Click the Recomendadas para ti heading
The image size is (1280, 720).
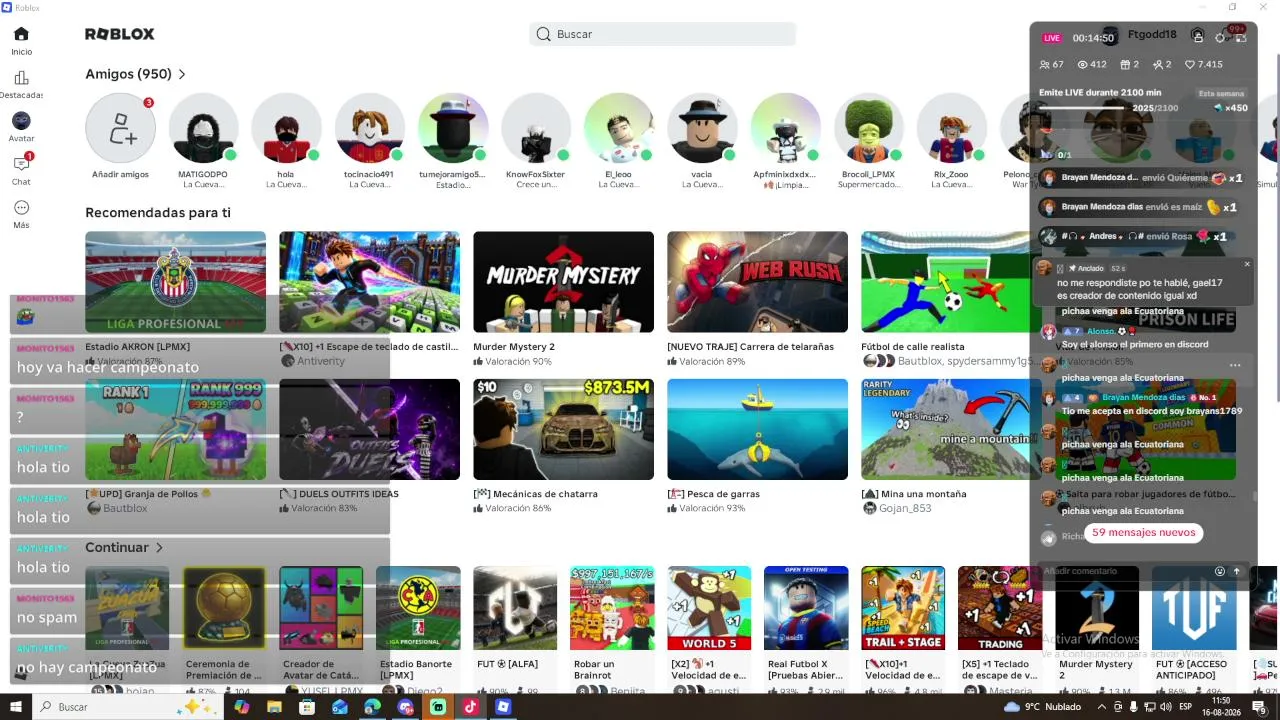(158, 212)
